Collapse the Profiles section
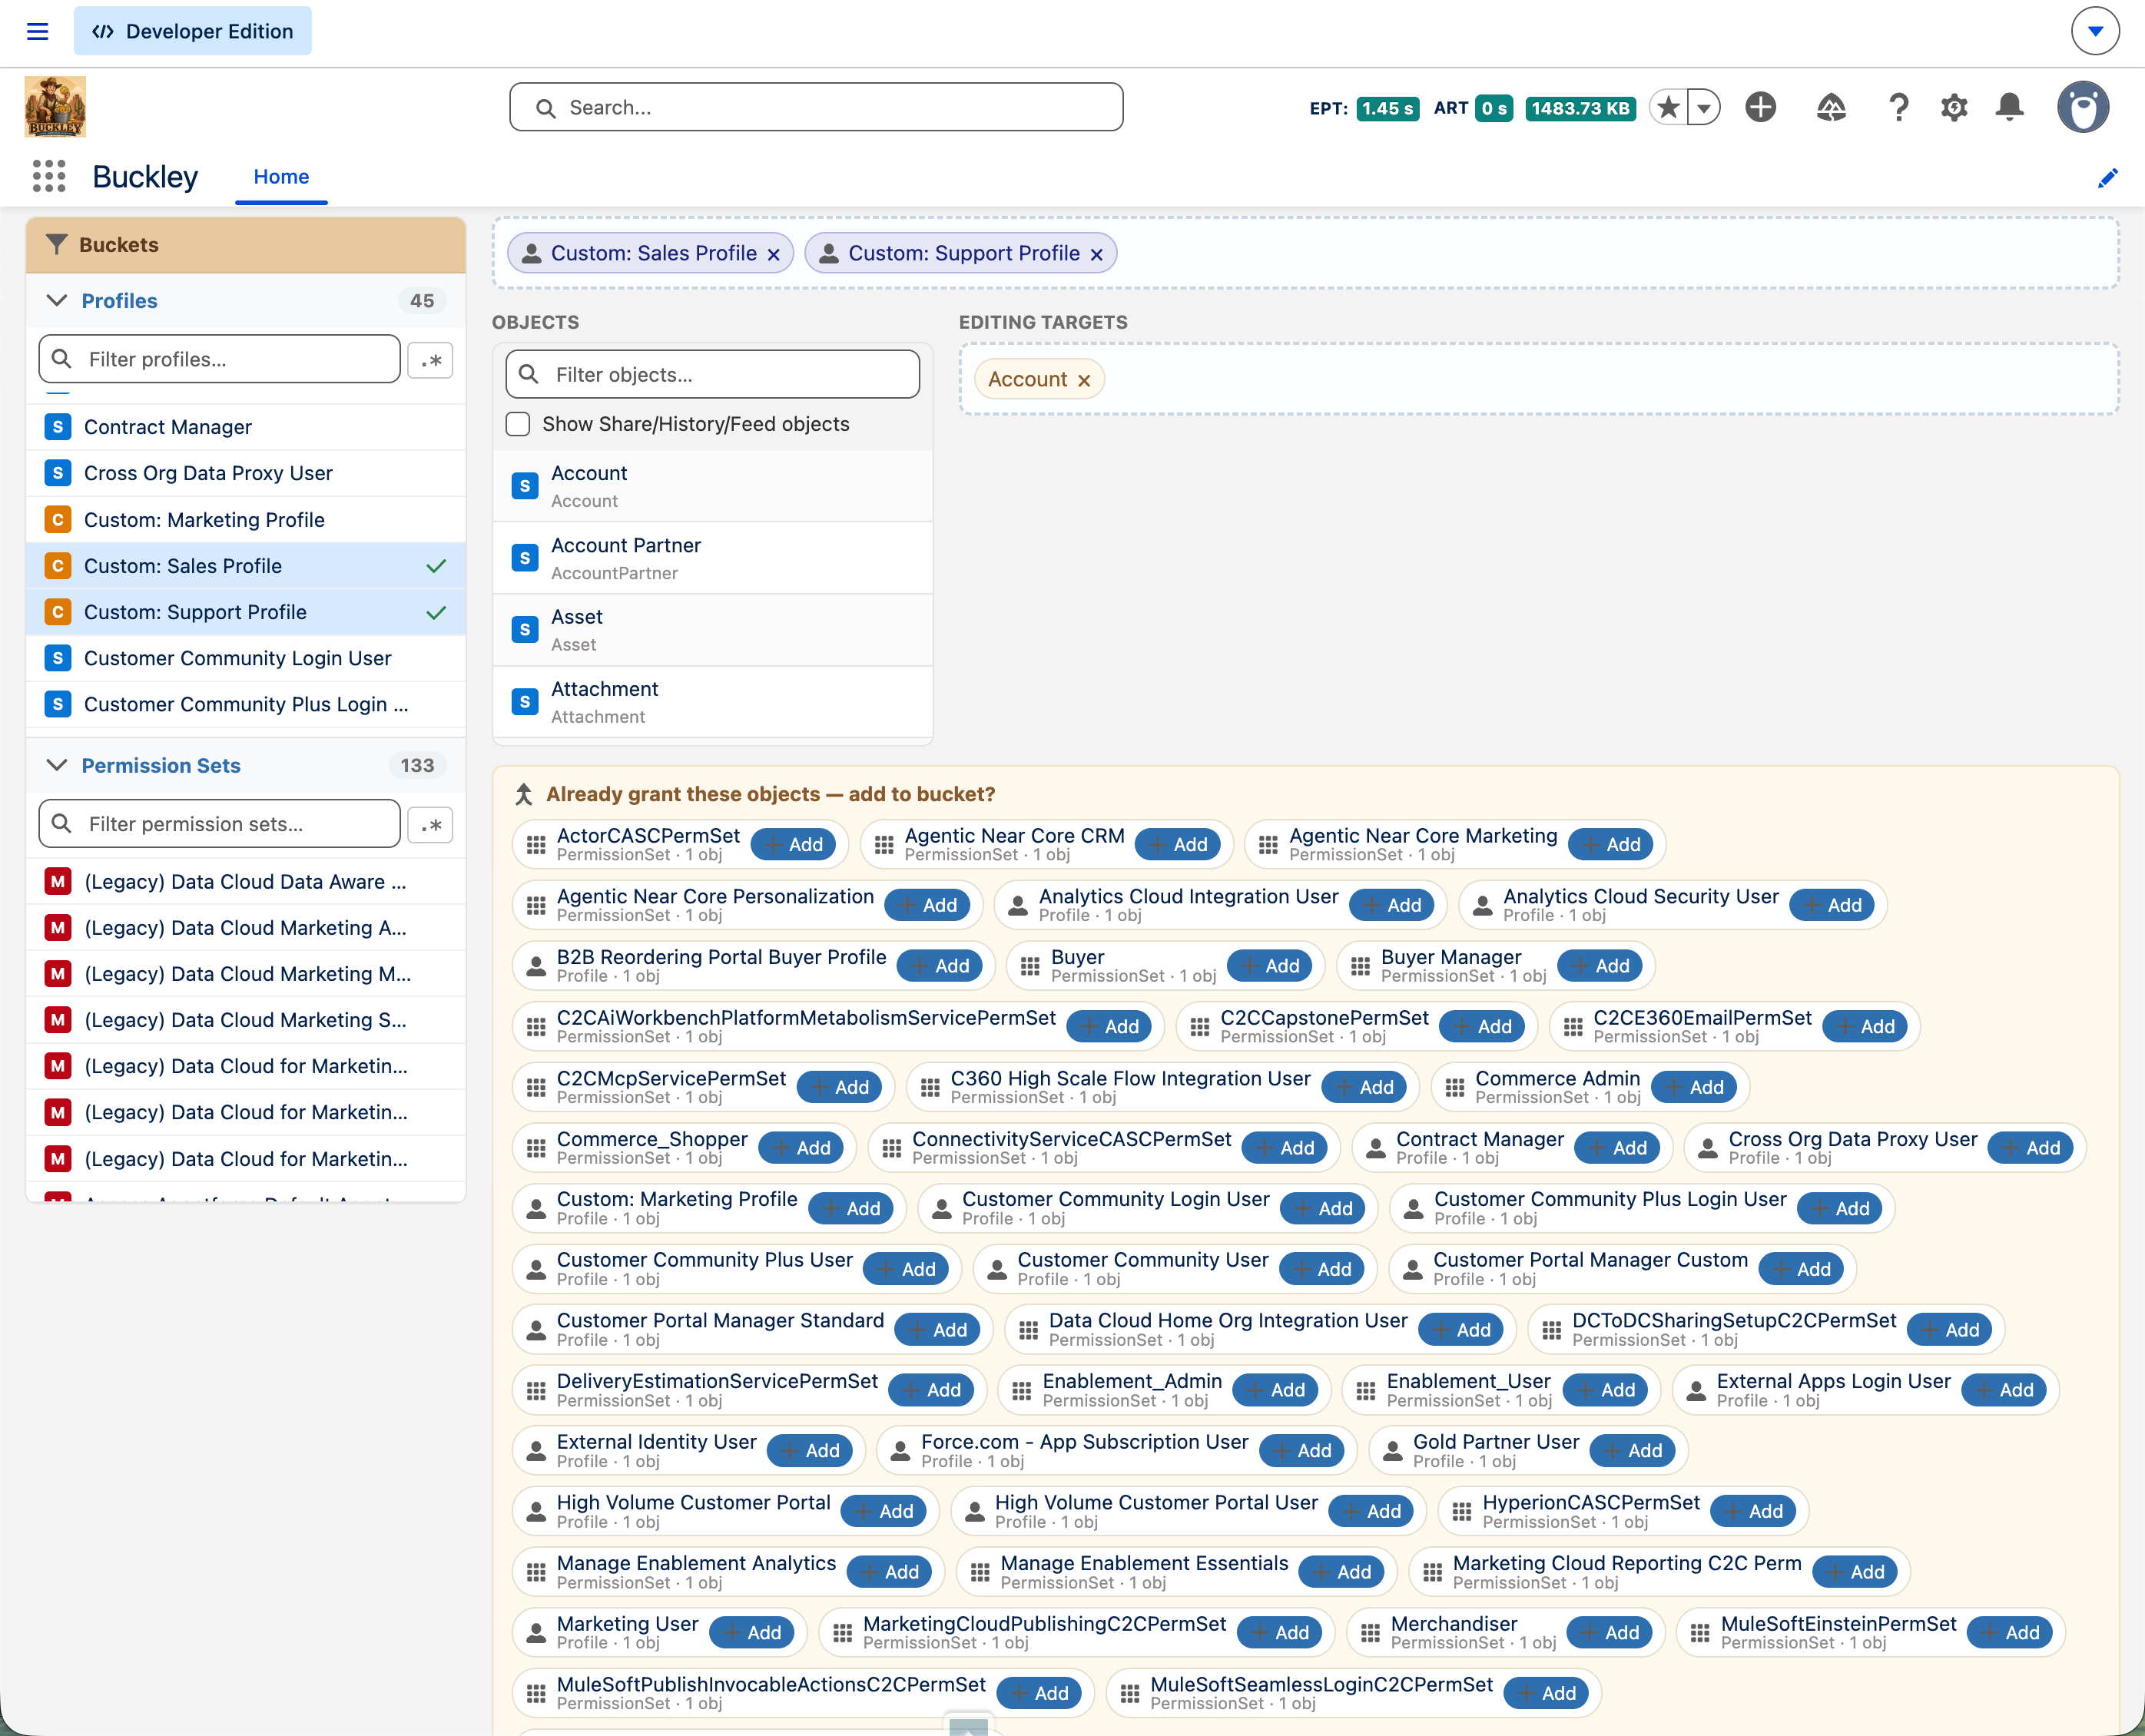 pos(57,300)
